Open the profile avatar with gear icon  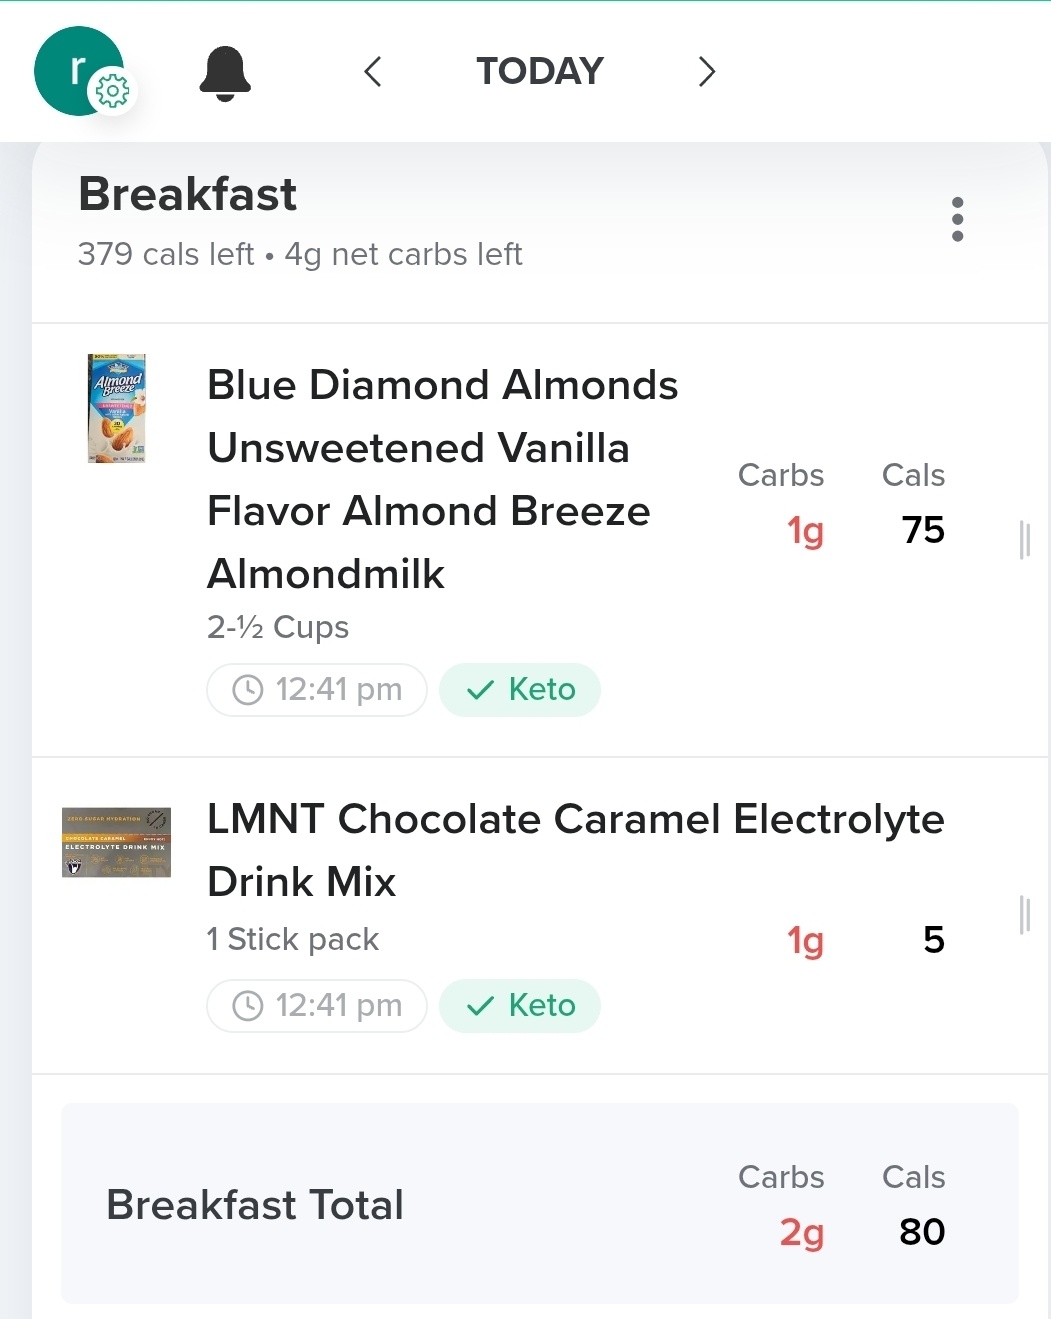[x=80, y=71]
